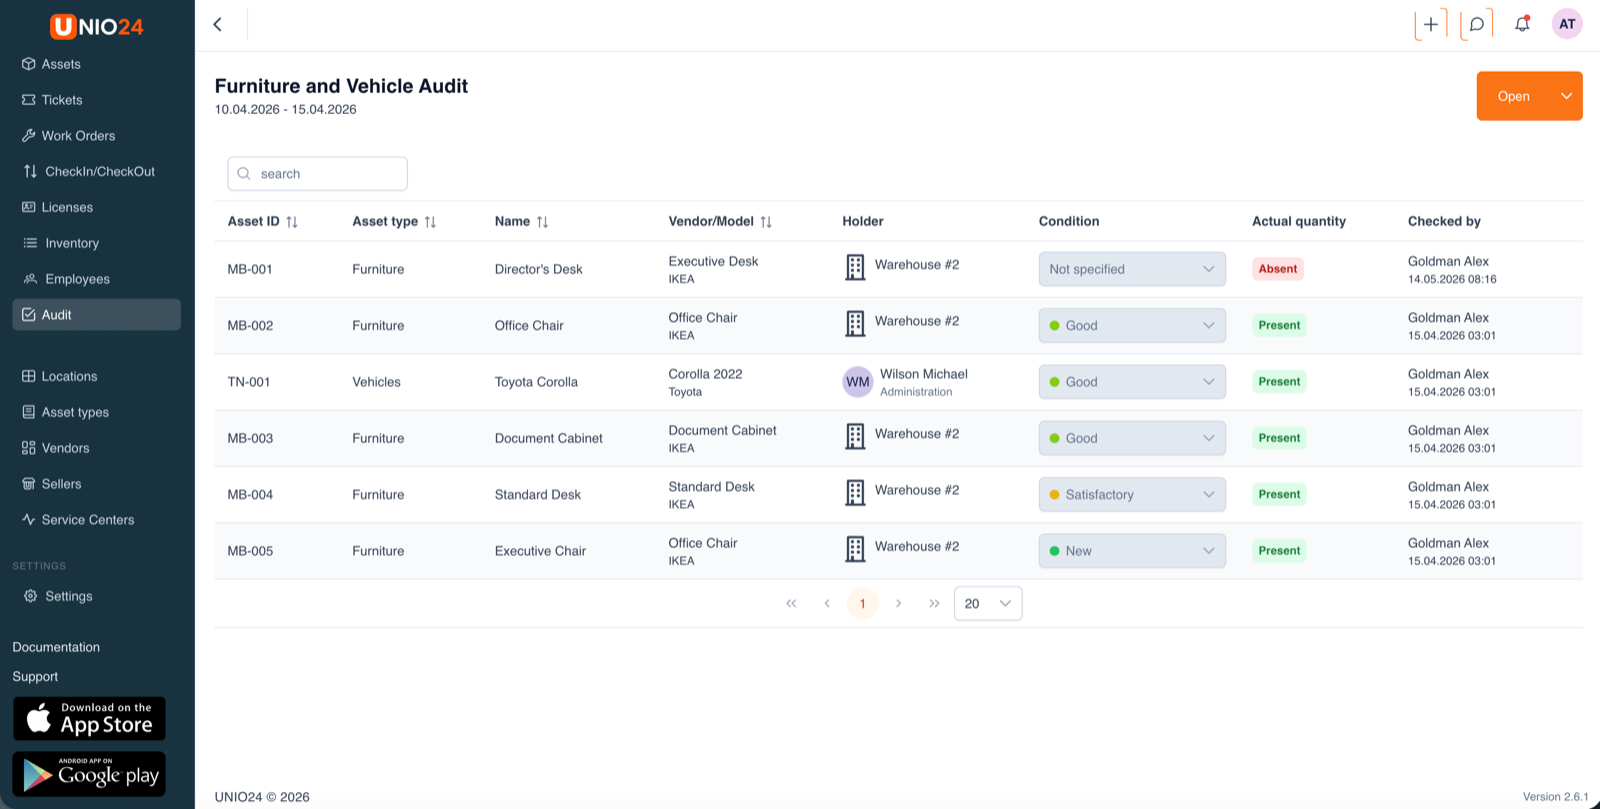Click the Service Centers pulse icon
The width and height of the screenshot is (1600, 809).
click(x=29, y=520)
